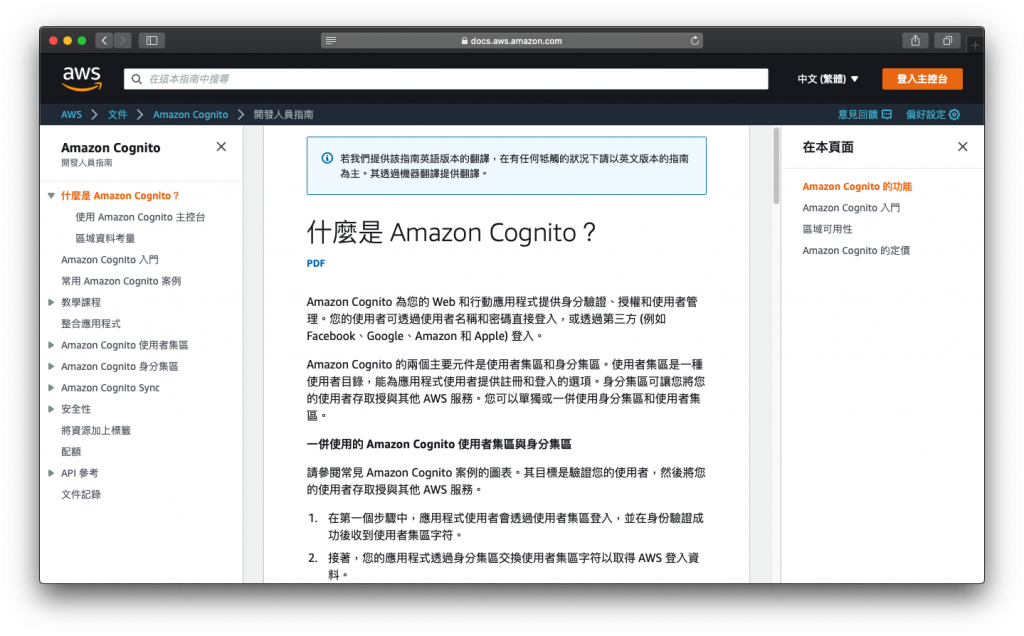This screenshot has height=636, width=1024.
Task: Click the info icon in translation notice
Action: (327, 158)
